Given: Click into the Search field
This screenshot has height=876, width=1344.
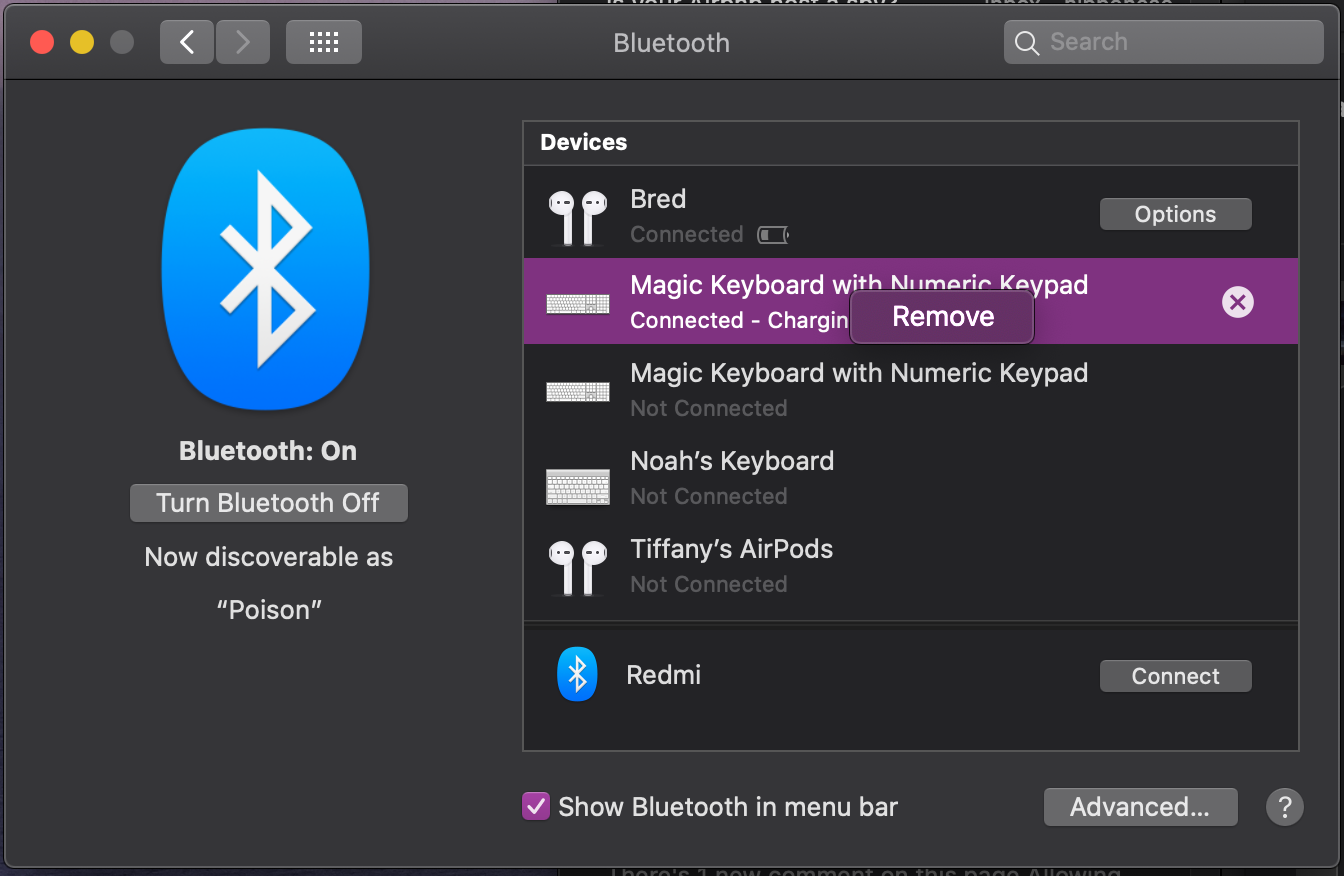Looking at the screenshot, I should pos(1163,42).
